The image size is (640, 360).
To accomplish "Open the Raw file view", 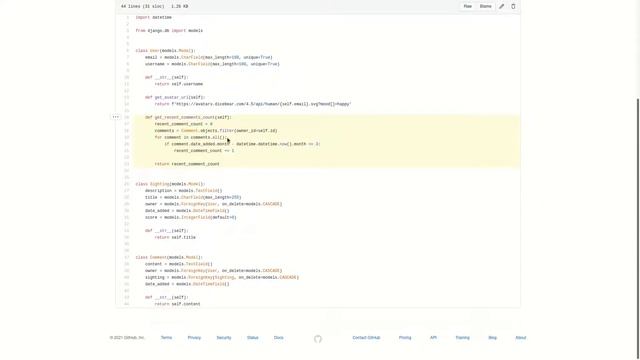I will pyautogui.click(x=468, y=7).
